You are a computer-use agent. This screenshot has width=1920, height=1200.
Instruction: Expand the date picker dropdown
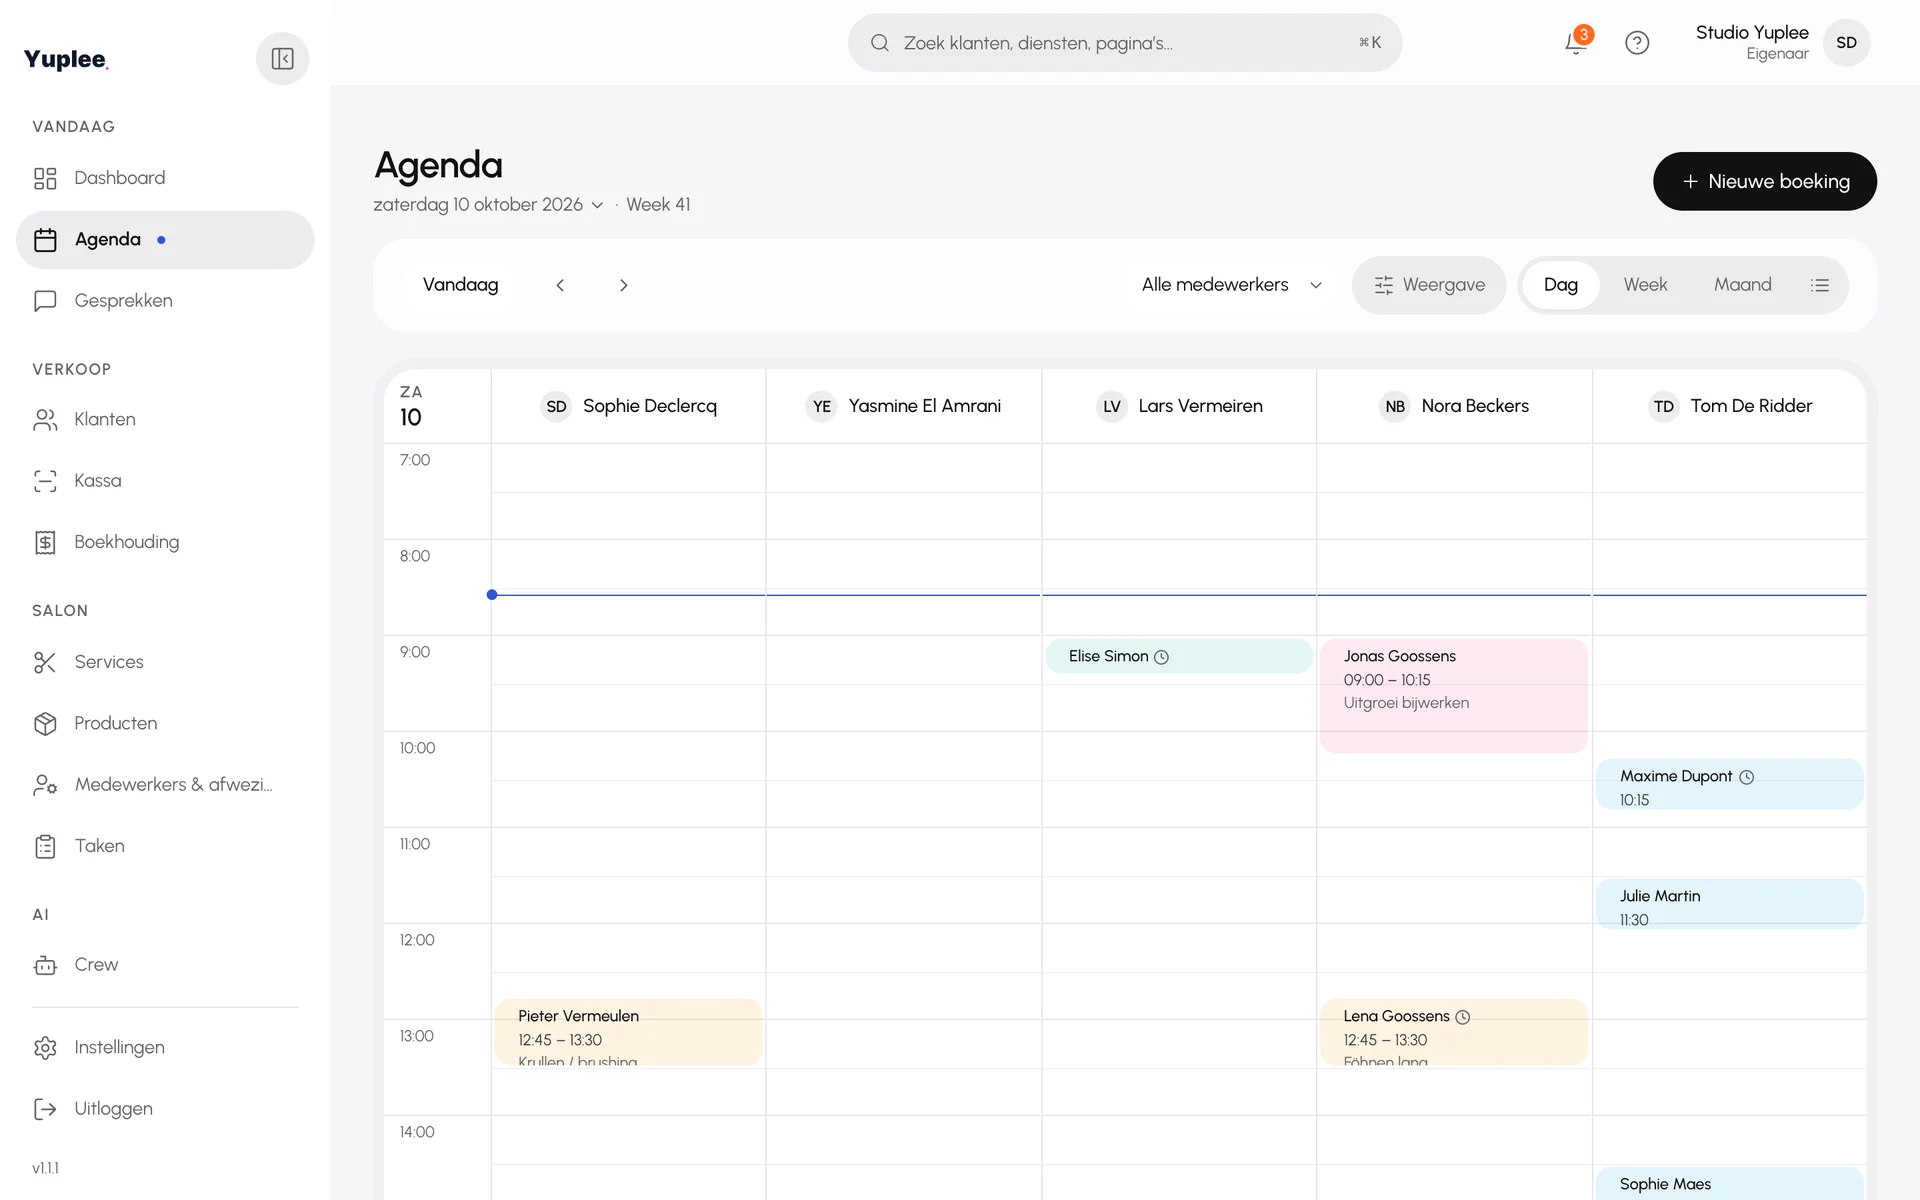point(488,205)
